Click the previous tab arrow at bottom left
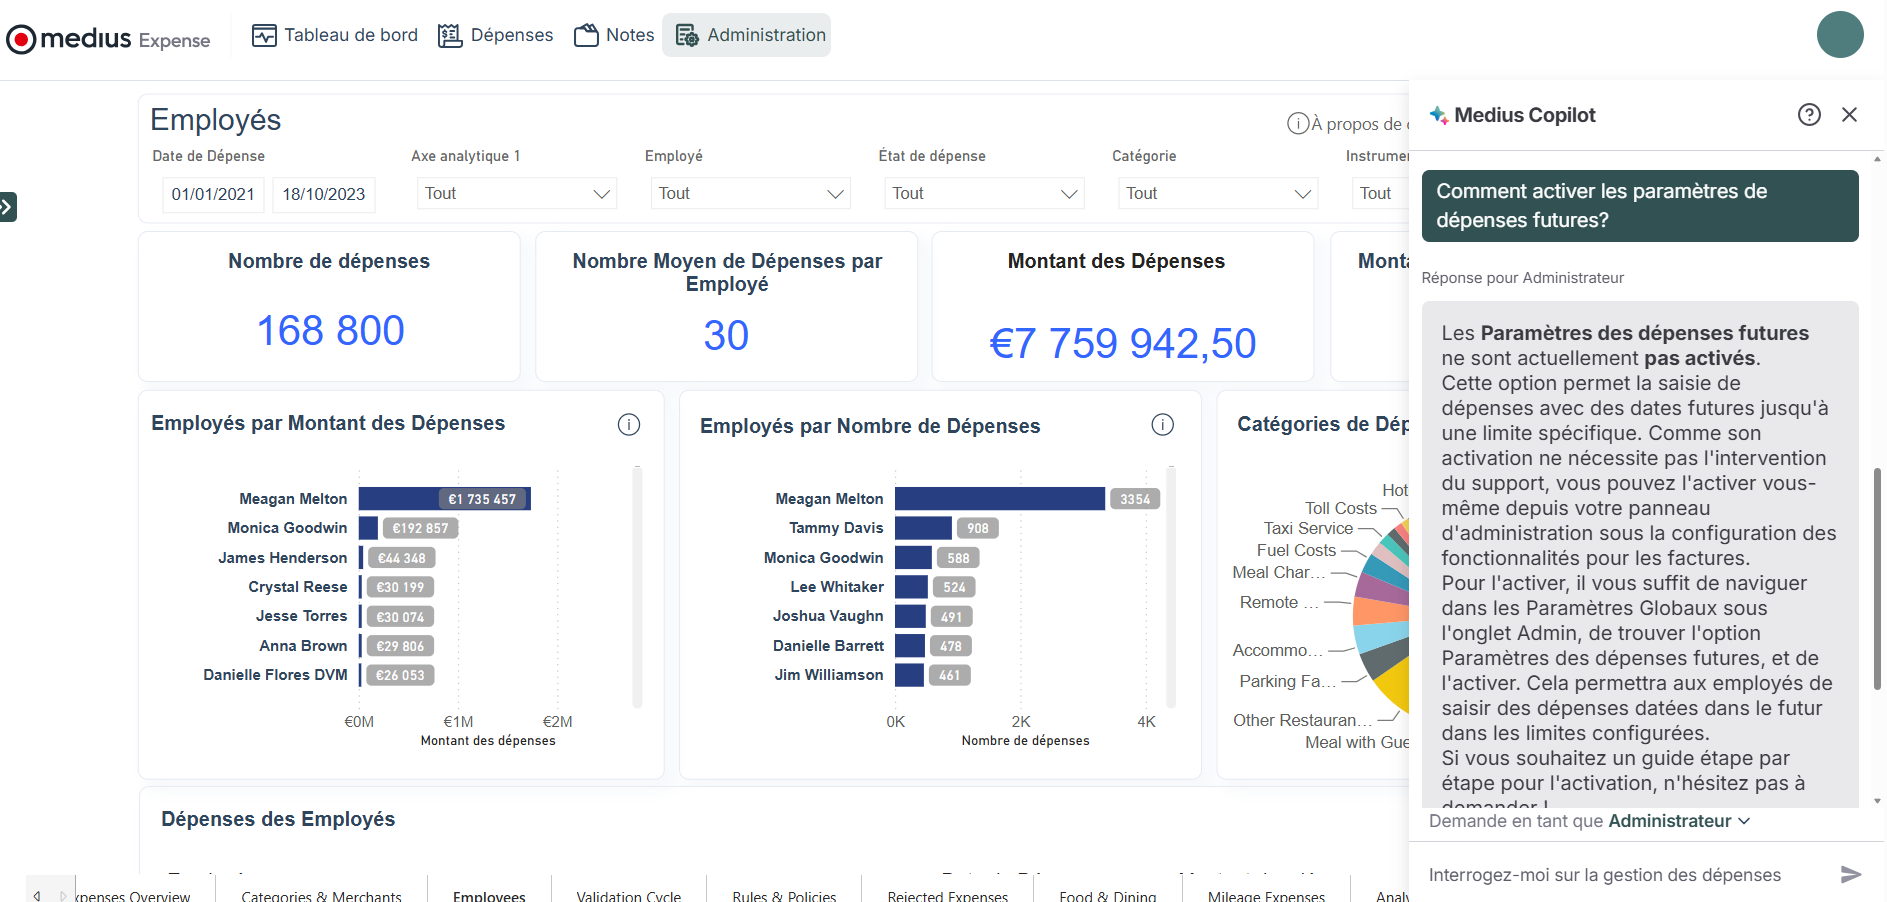Screen dimensions: 1887x902 [x=37, y=896]
